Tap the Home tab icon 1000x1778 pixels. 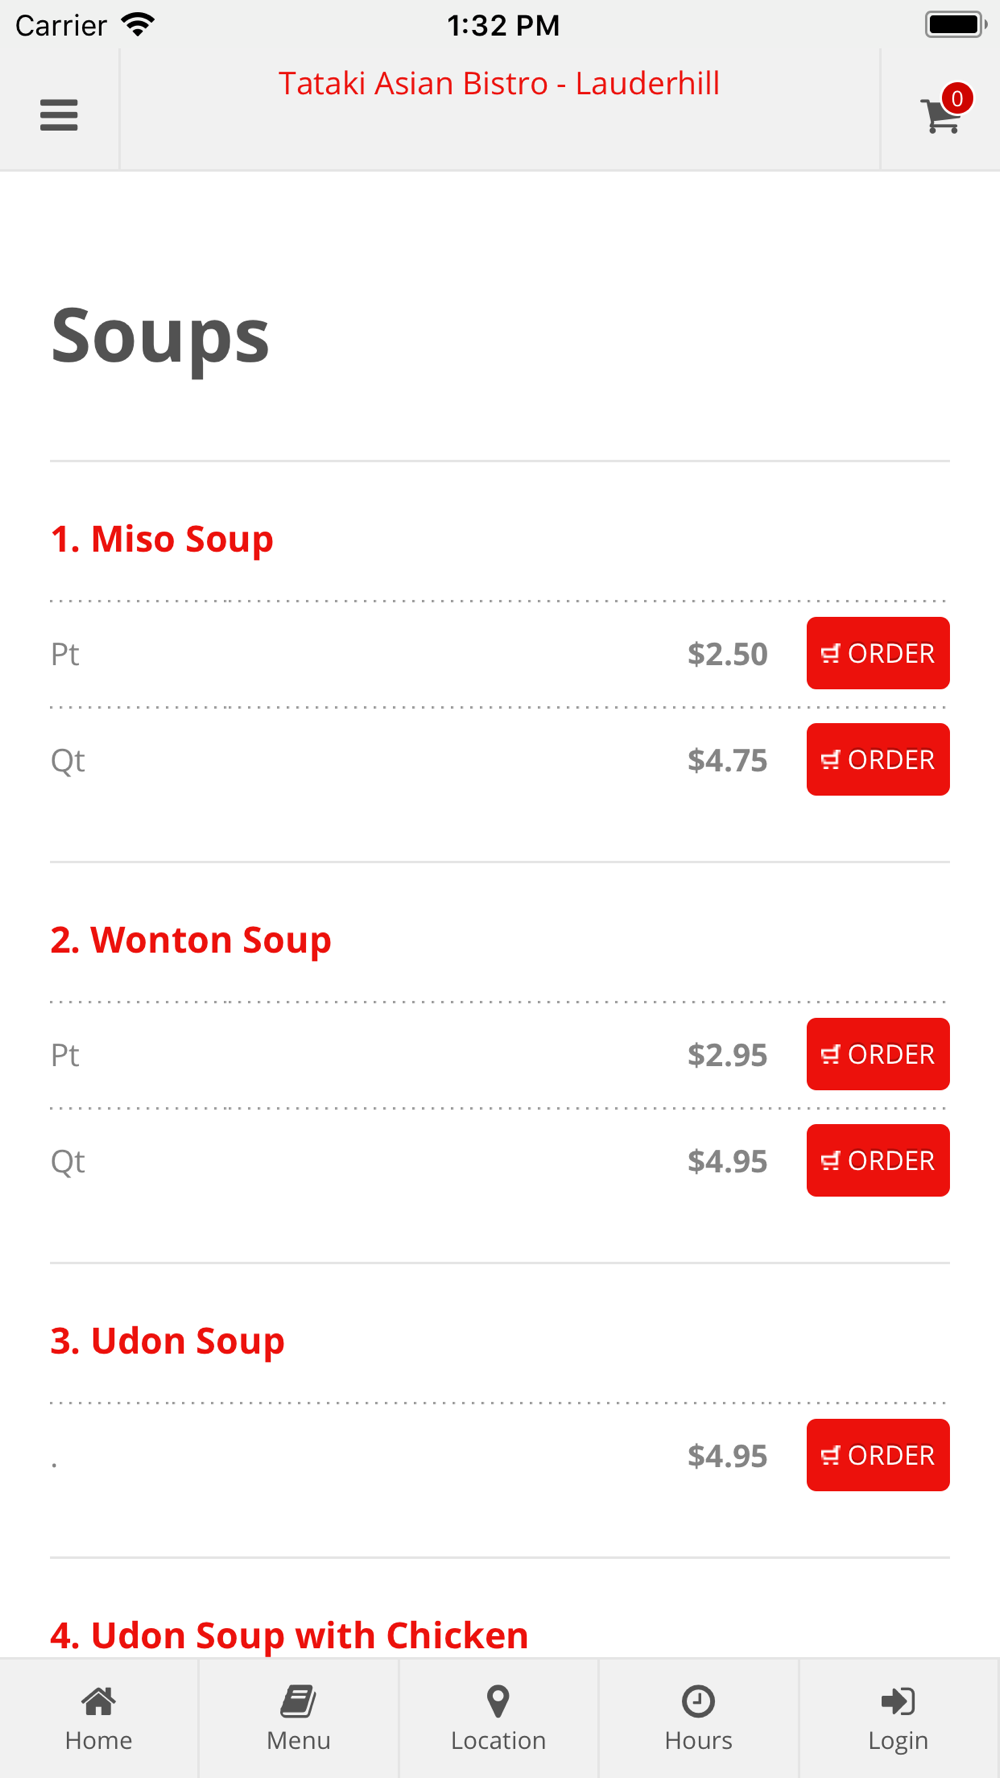[98, 1700]
